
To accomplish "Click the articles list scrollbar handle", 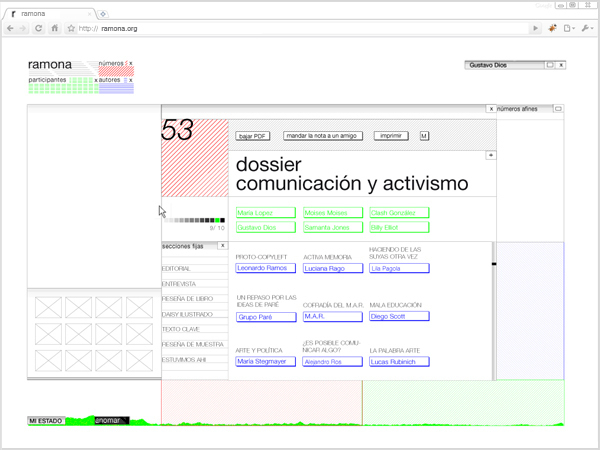I will (x=494, y=264).
